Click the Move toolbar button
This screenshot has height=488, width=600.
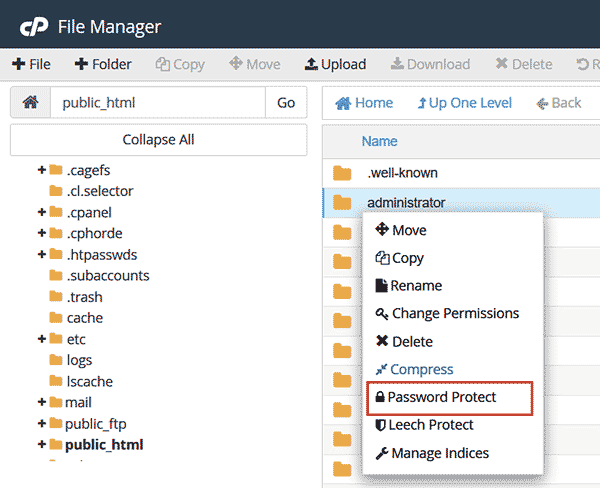point(254,64)
